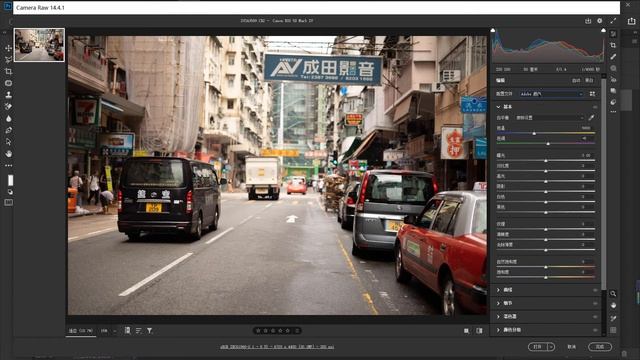This screenshot has width=640, height=360.
Task: Select the Move tool in Photoshop toolbar
Action: [x=8, y=48]
